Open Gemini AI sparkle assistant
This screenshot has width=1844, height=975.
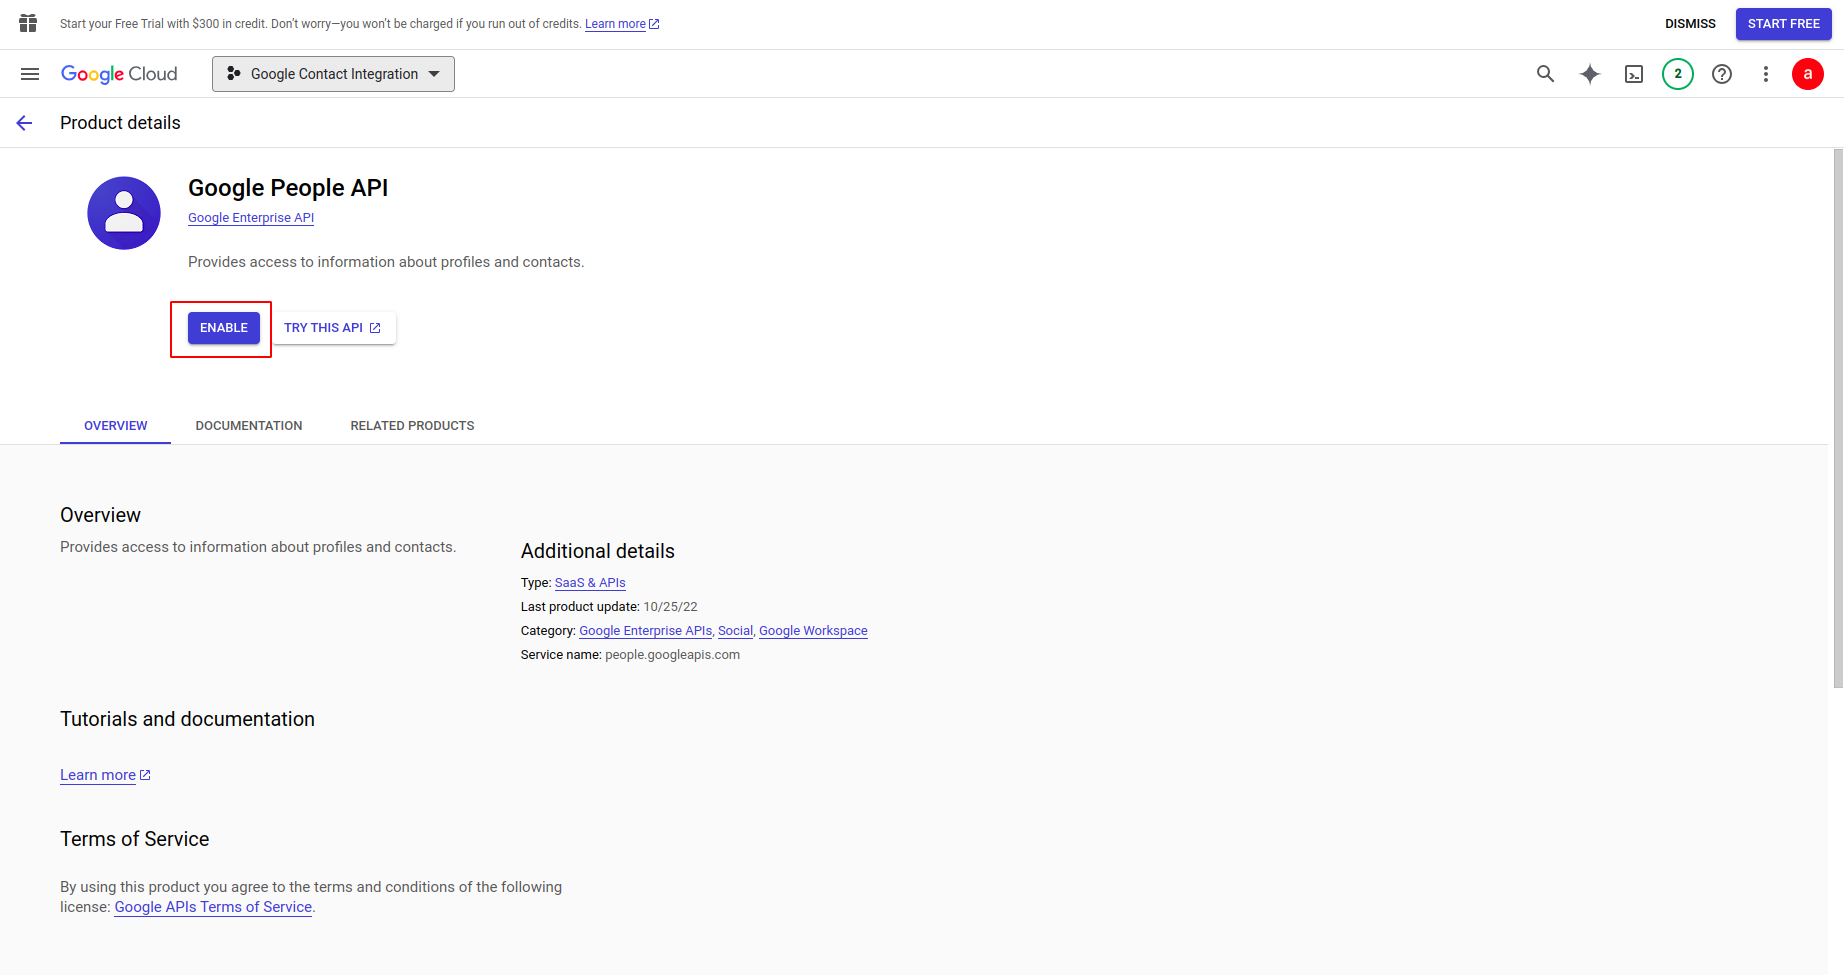click(1589, 74)
